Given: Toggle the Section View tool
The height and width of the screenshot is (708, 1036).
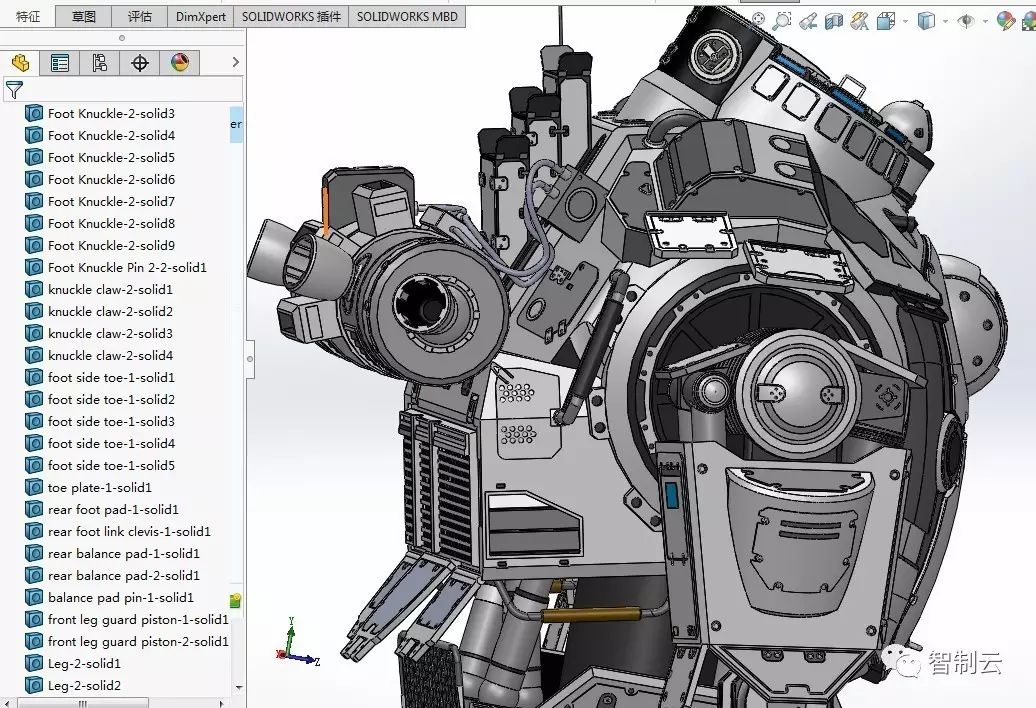Looking at the screenshot, I should 834,21.
